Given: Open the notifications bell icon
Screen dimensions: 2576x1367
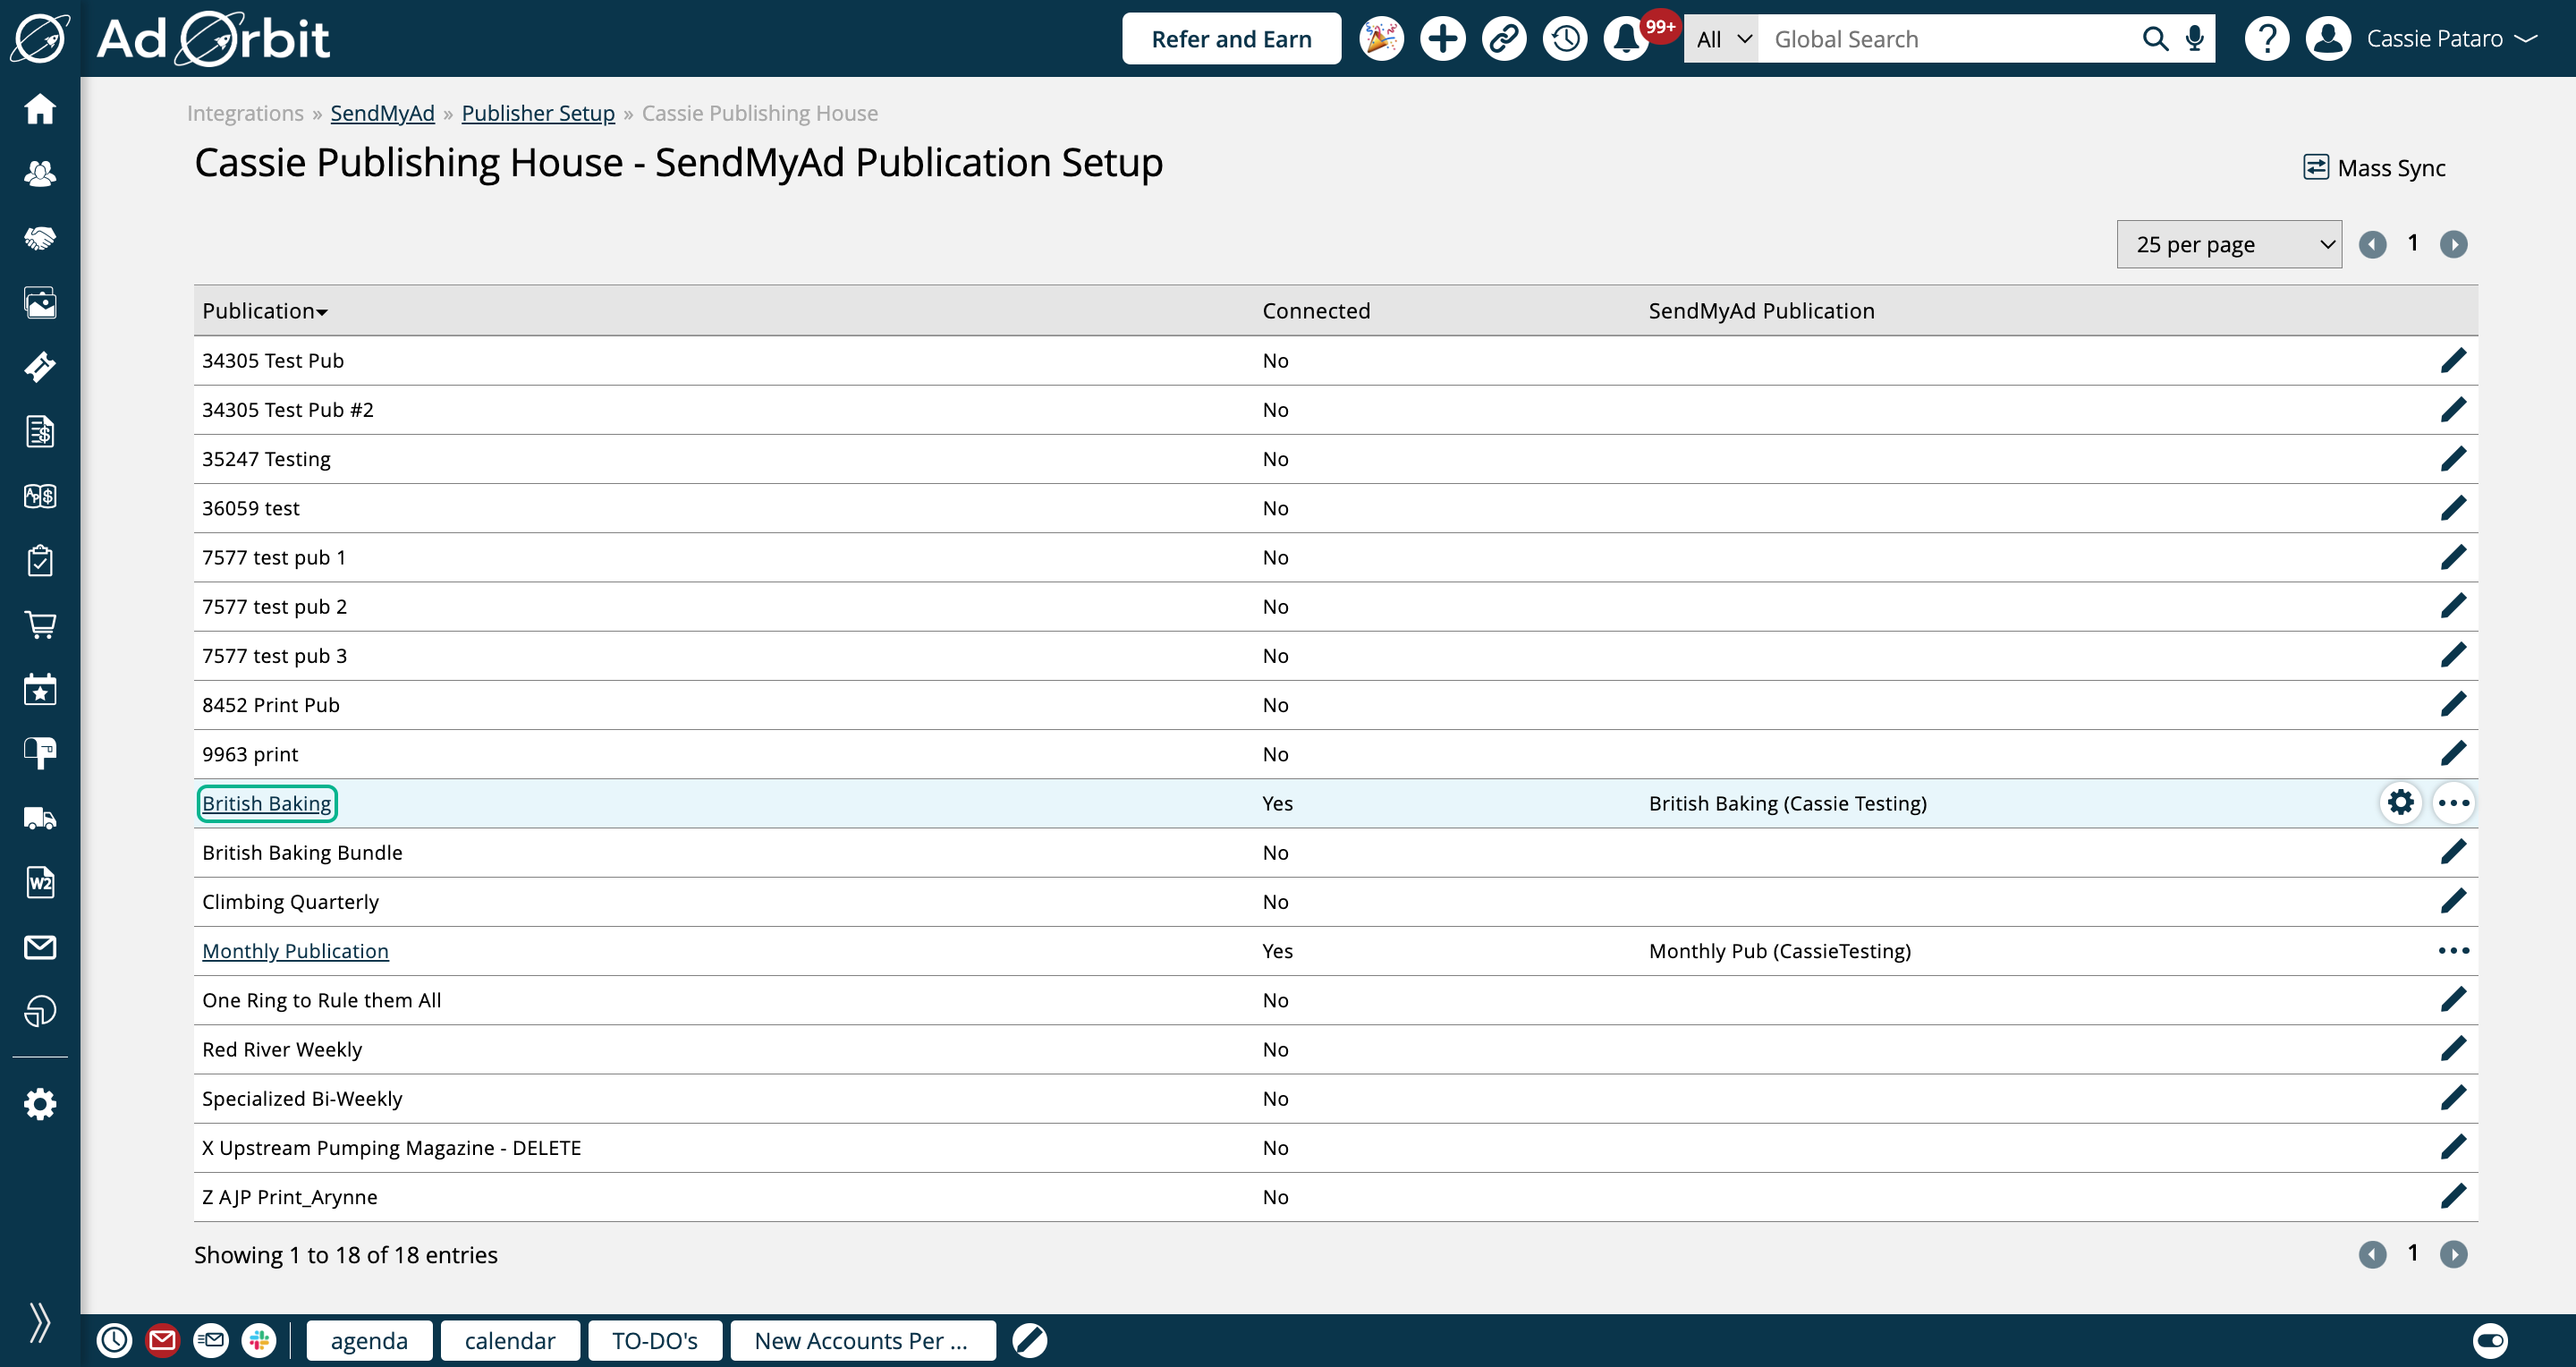Looking at the screenshot, I should point(1626,39).
